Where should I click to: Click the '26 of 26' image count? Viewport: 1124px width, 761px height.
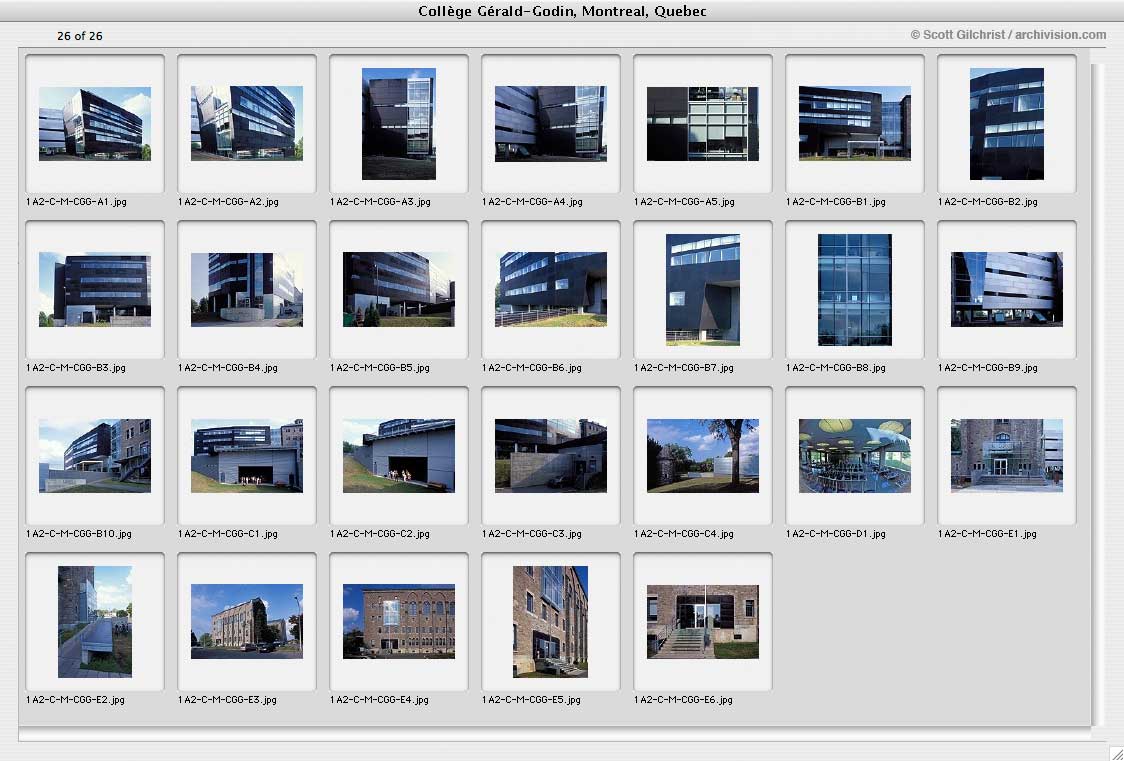(x=80, y=36)
